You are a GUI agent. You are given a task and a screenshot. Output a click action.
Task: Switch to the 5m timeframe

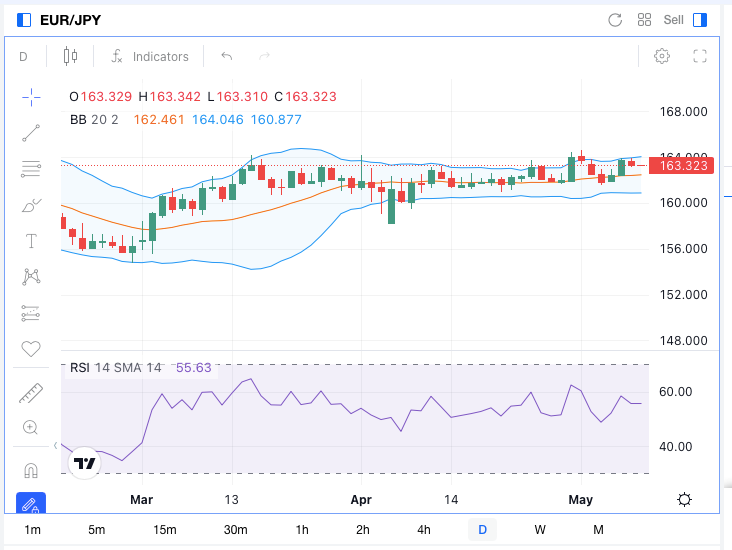tap(97, 530)
